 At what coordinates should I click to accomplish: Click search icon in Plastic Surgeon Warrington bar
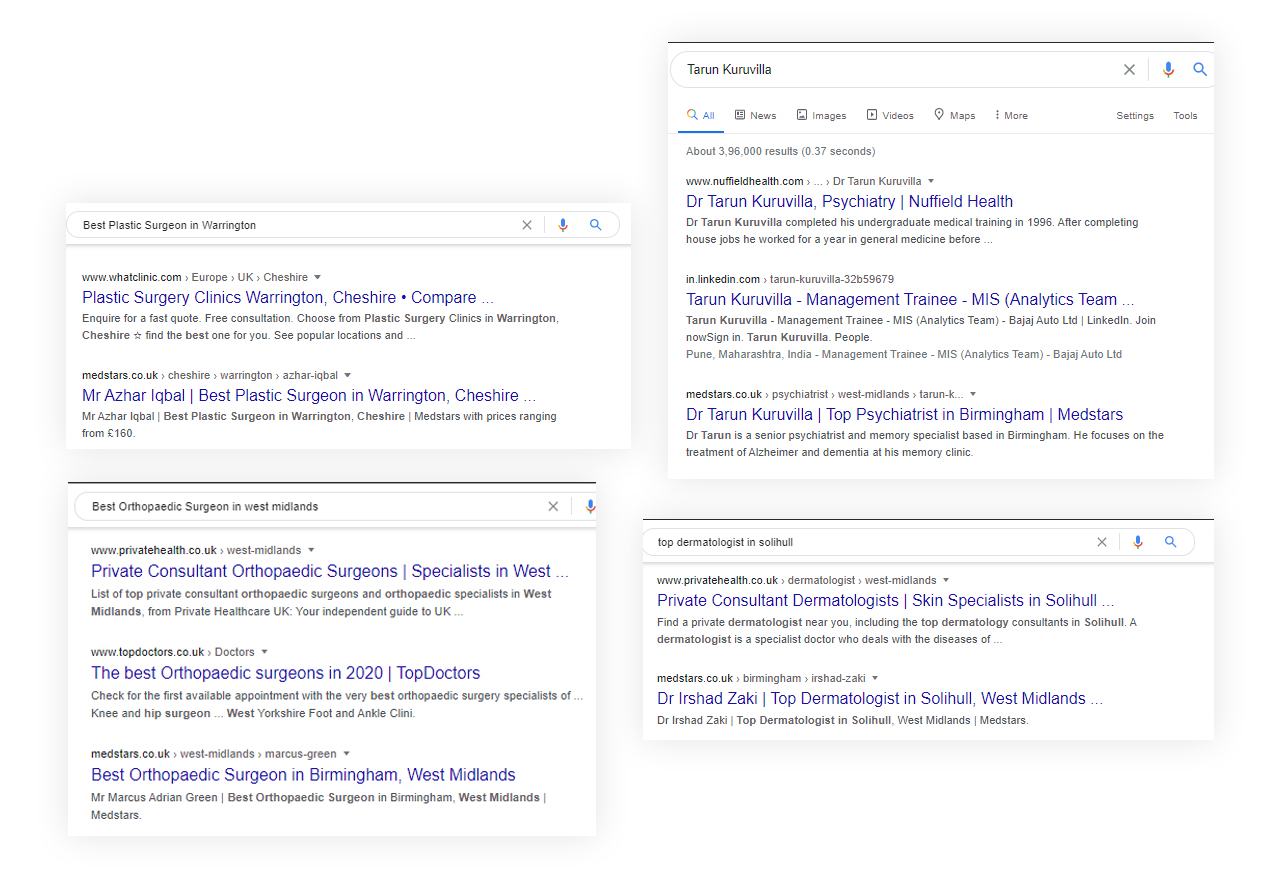pyautogui.click(x=595, y=225)
